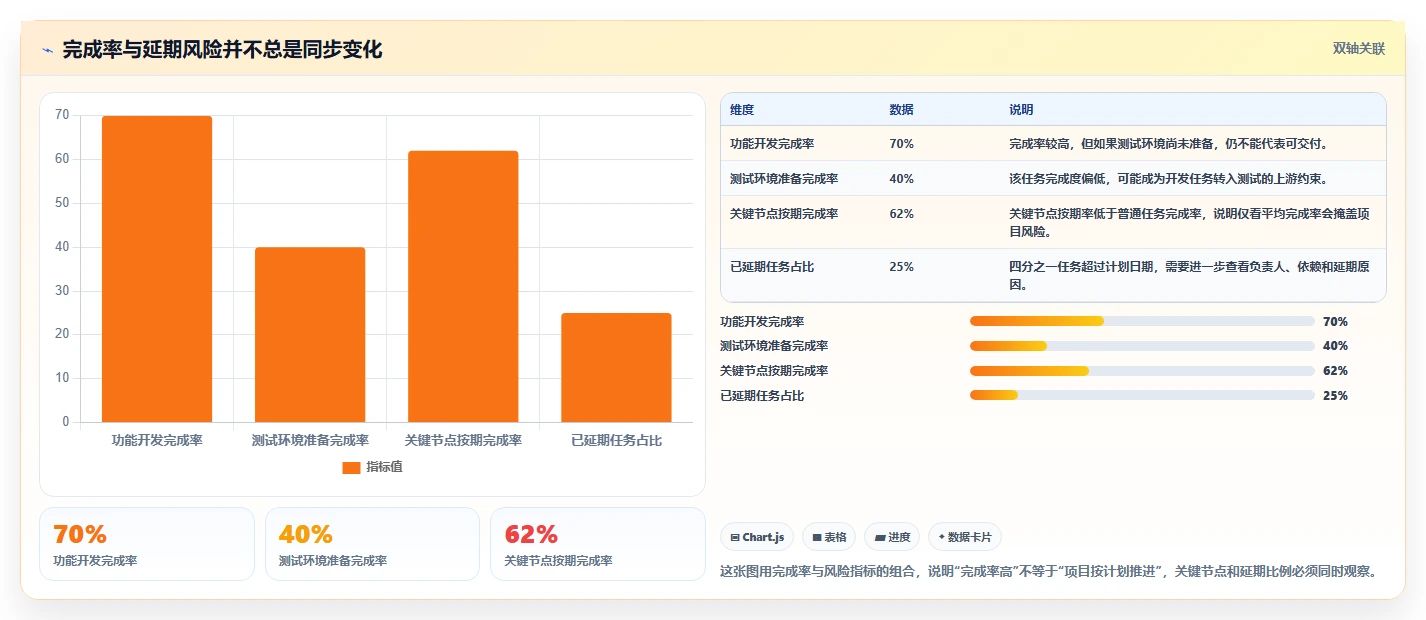Click the x-axis label 已延期任务占比
The height and width of the screenshot is (620, 1426).
tap(616, 440)
